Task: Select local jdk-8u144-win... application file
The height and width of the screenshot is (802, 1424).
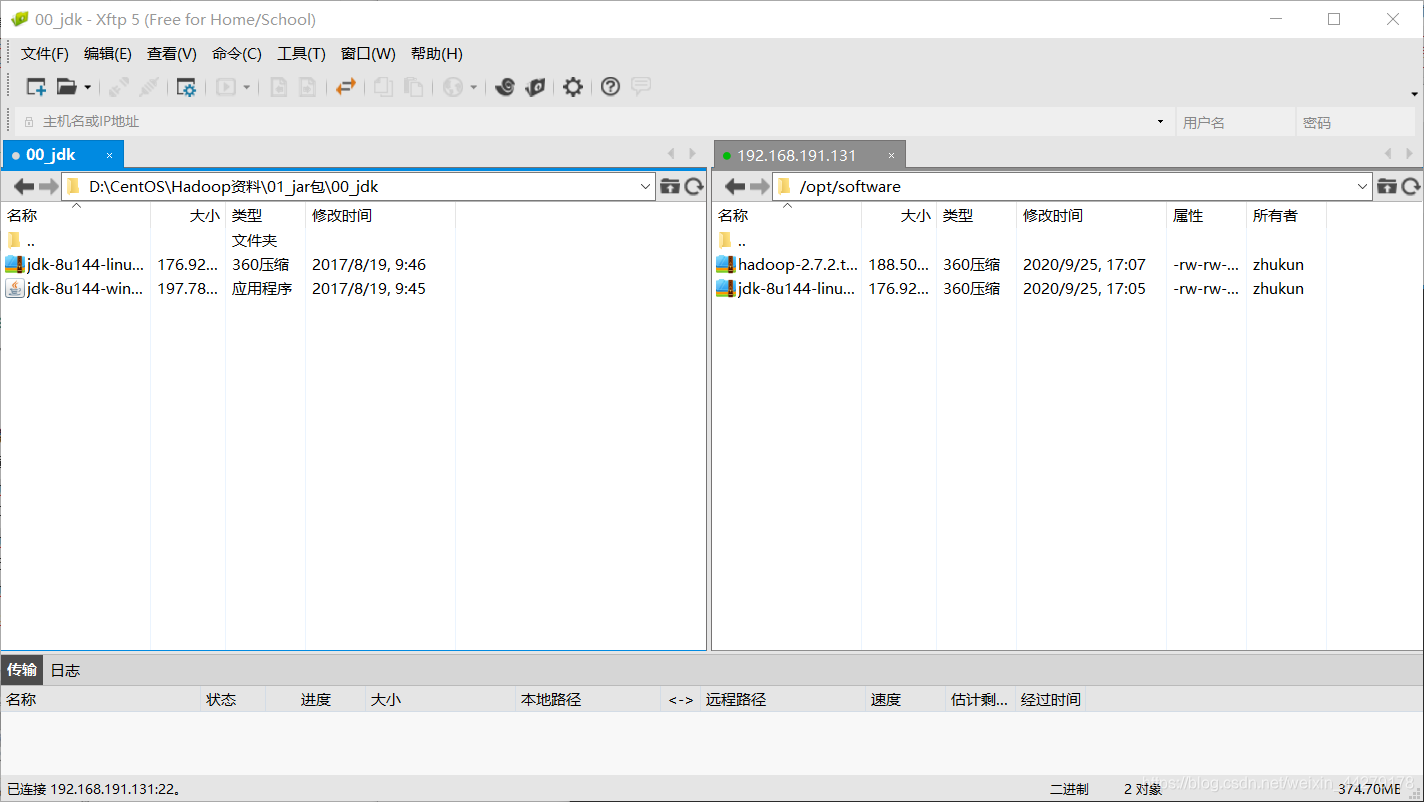Action: (x=75, y=289)
